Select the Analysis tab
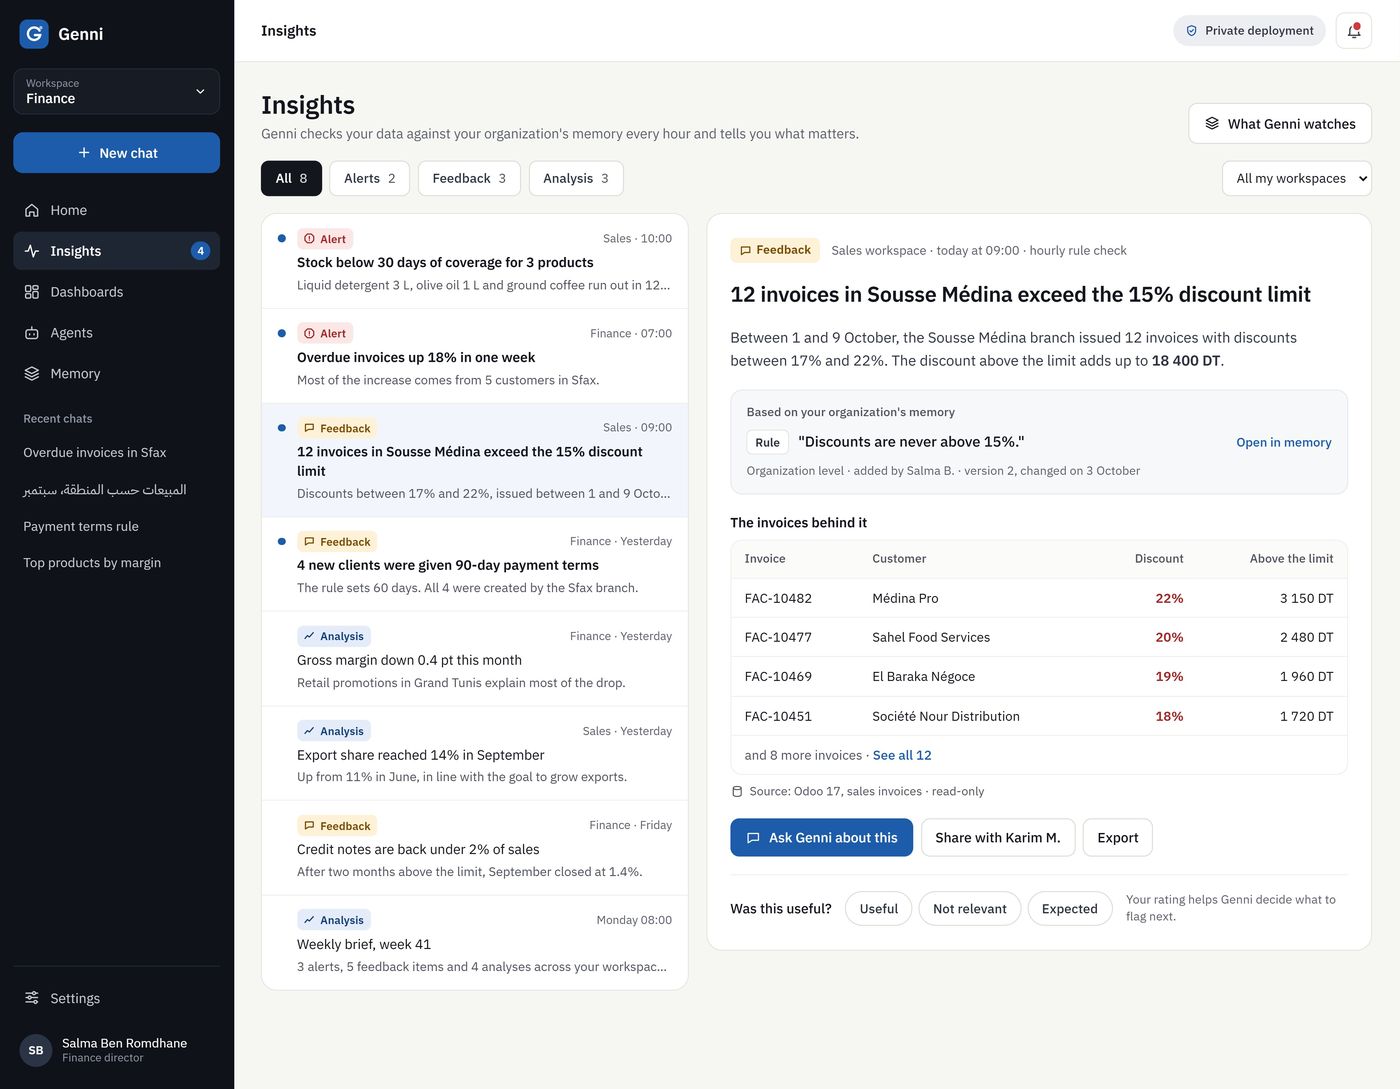Screen dimensions: 1400x1089 pyautogui.click(x=576, y=178)
